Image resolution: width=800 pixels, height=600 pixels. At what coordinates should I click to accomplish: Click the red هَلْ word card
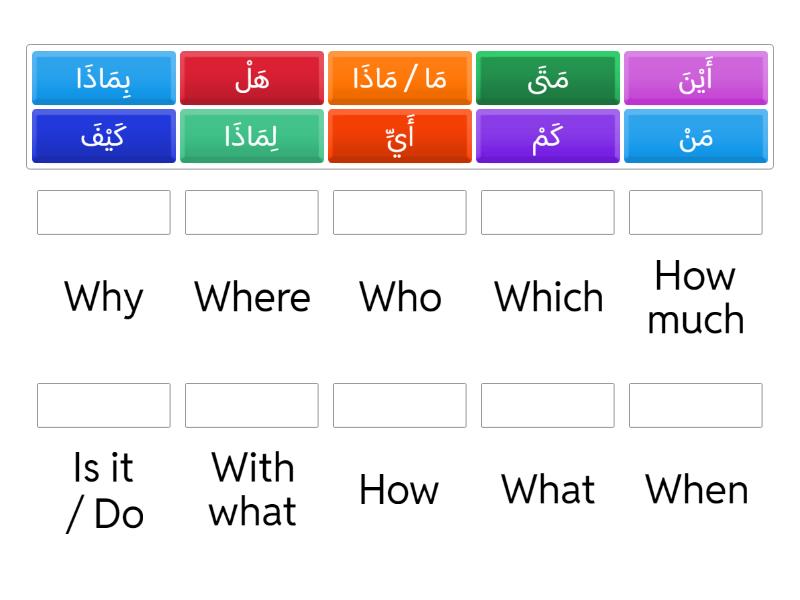[252, 79]
